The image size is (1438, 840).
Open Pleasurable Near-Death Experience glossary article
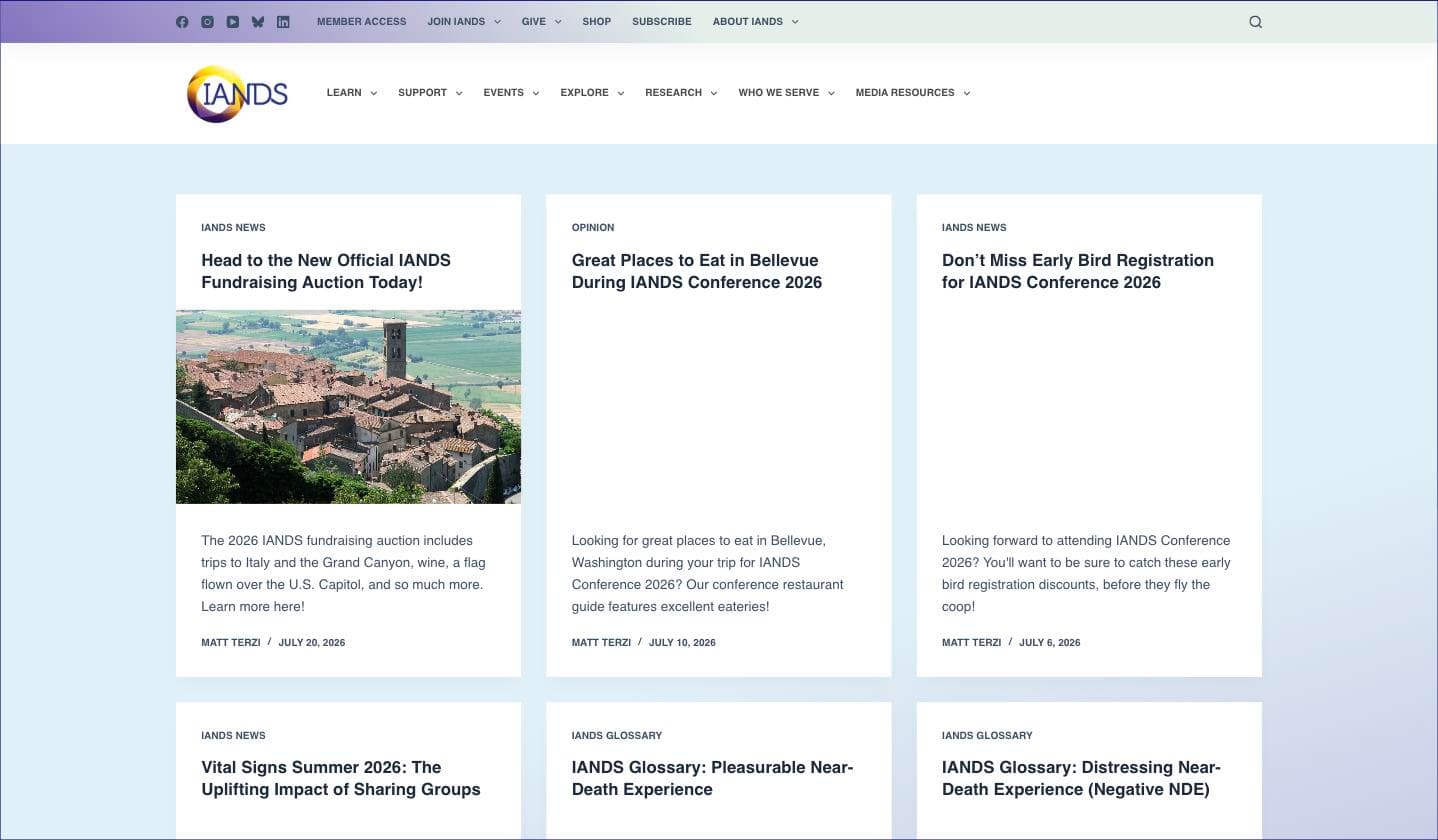pyautogui.click(x=712, y=778)
